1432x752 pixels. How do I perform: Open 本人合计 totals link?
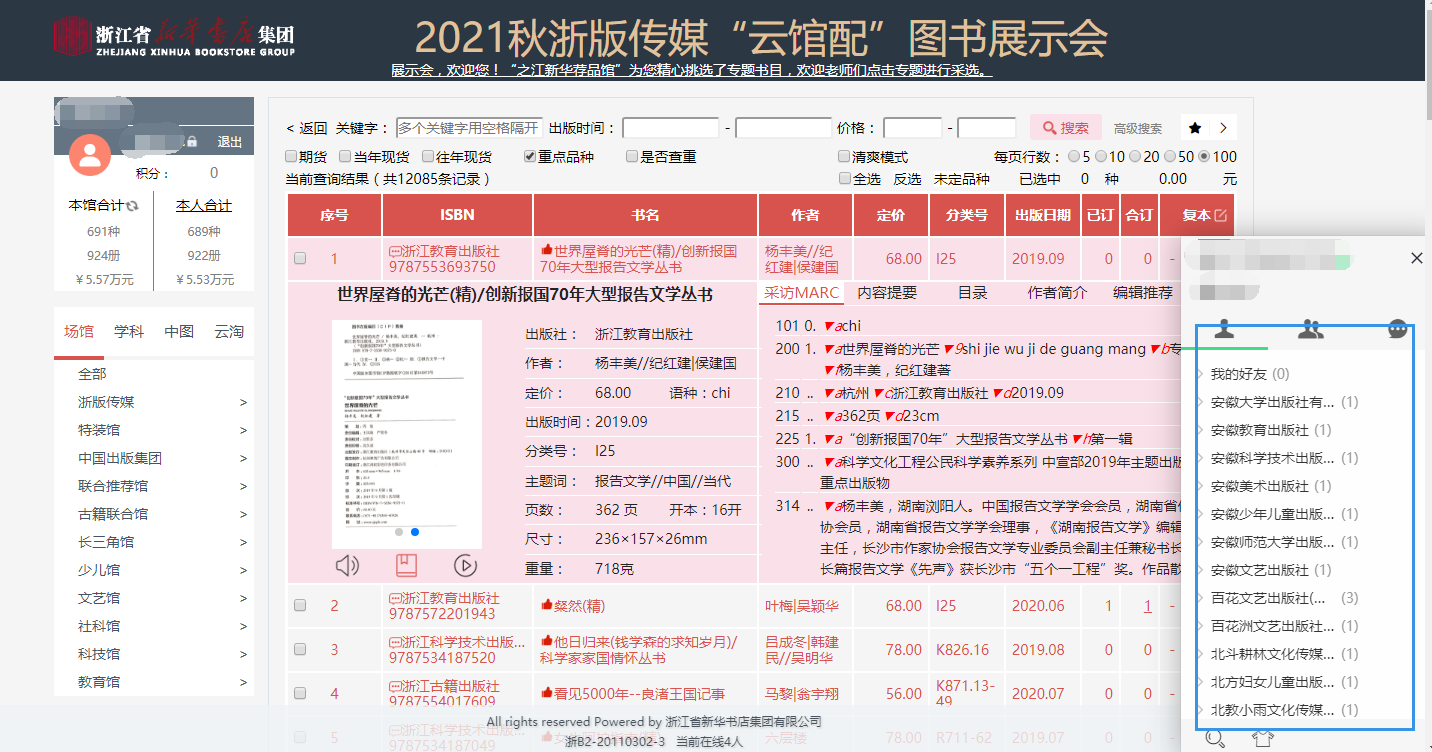click(204, 205)
